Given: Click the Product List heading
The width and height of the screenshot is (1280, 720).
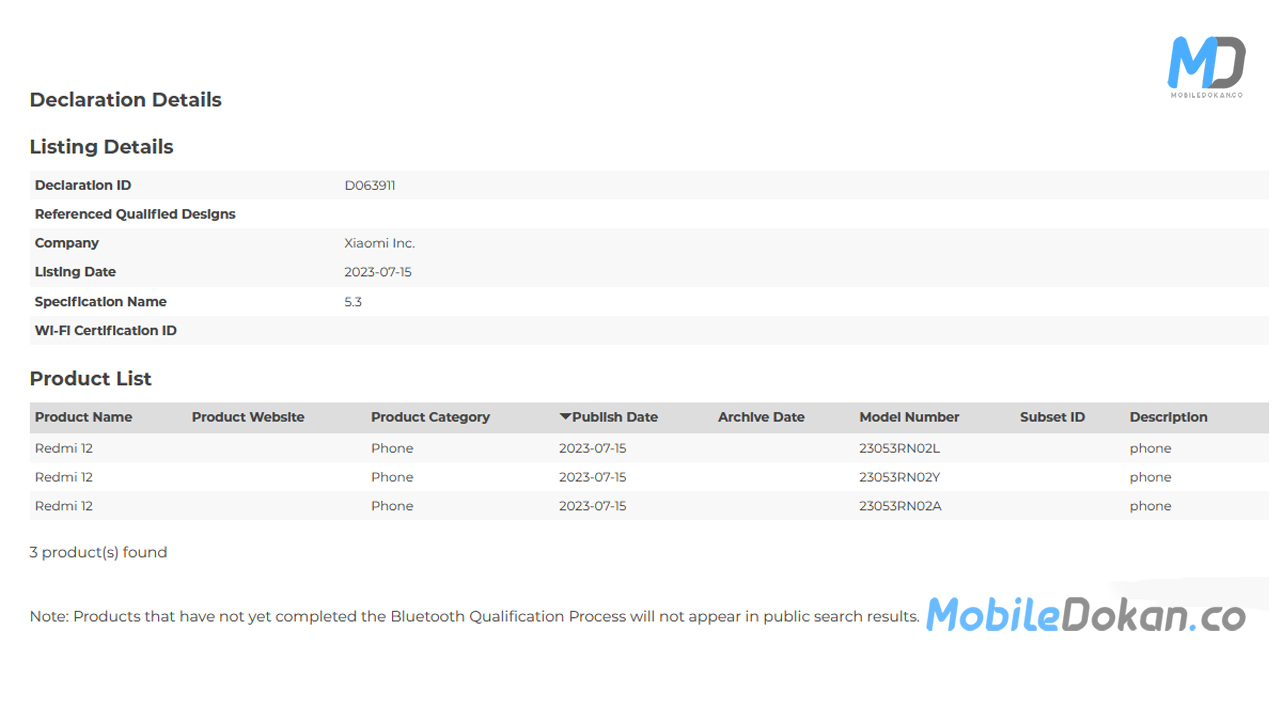Looking at the screenshot, I should tap(90, 379).
